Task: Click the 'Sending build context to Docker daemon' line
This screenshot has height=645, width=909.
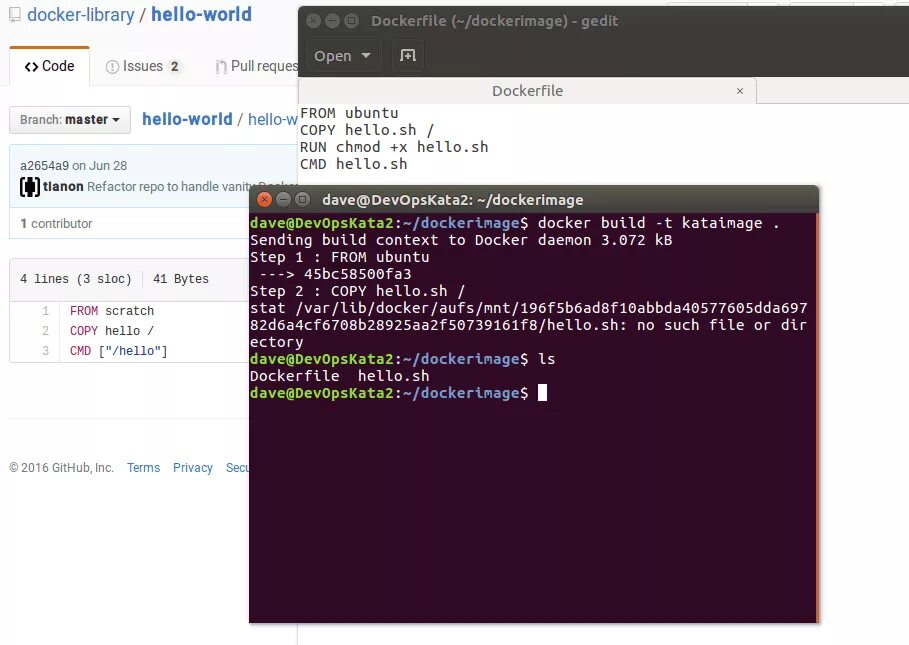Action: [x=461, y=240]
